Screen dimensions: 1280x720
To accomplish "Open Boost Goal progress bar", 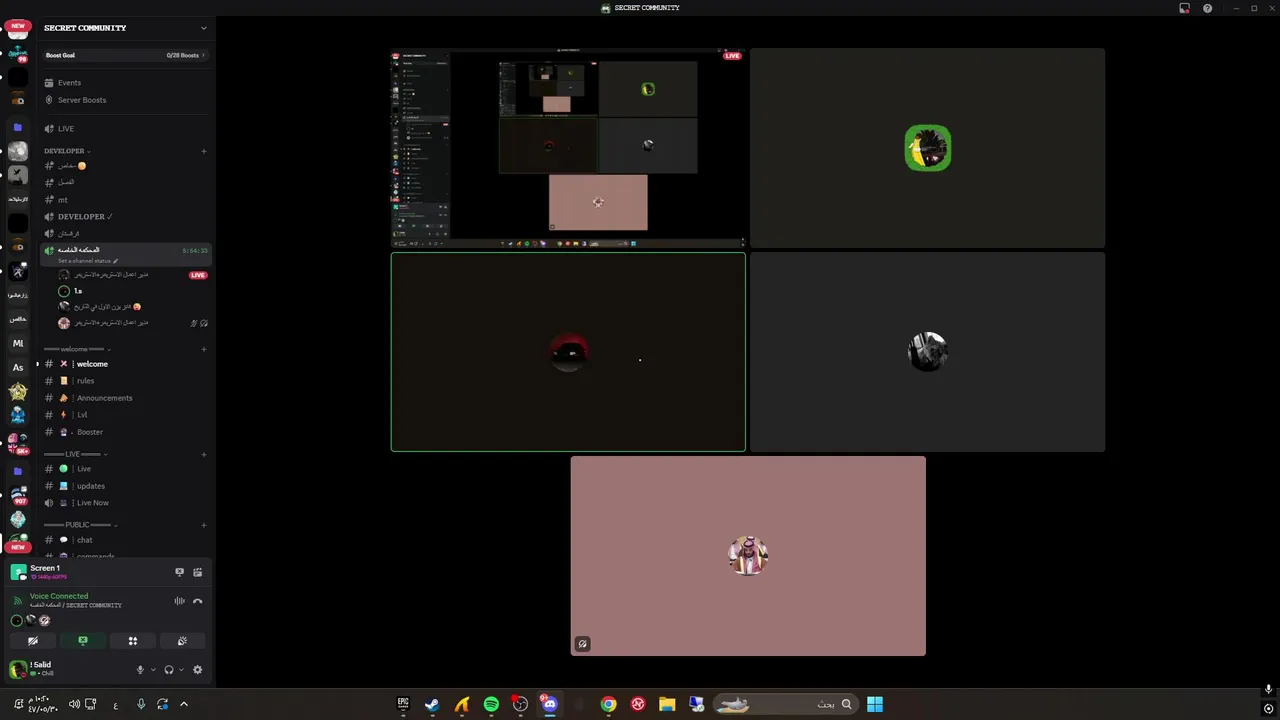I will [125, 55].
